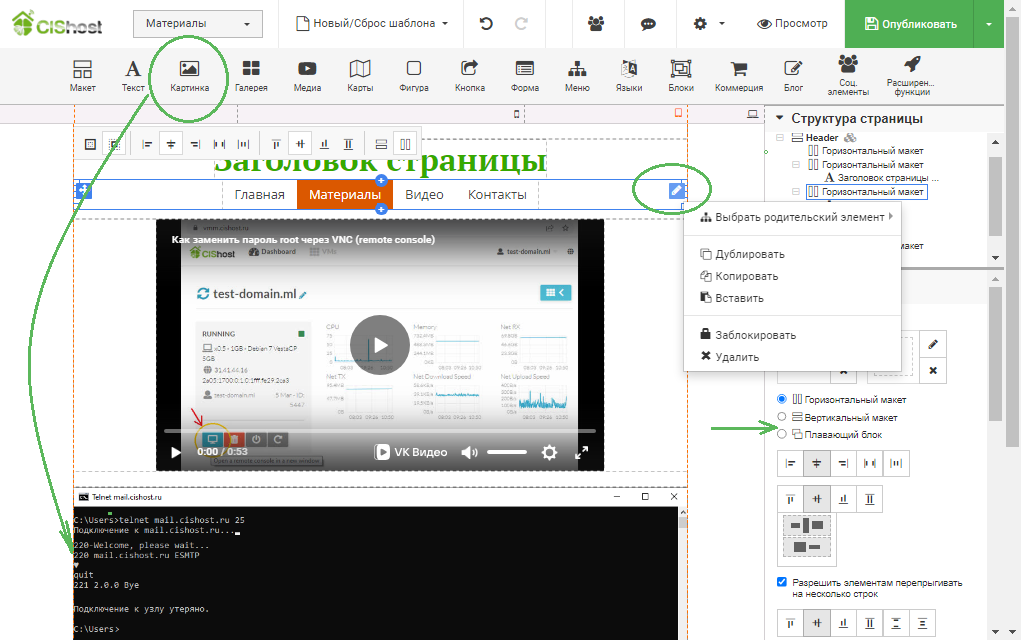This screenshot has width=1021, height=640.
Task: Click the undo arrow icon
Action: tap(486, 24)
